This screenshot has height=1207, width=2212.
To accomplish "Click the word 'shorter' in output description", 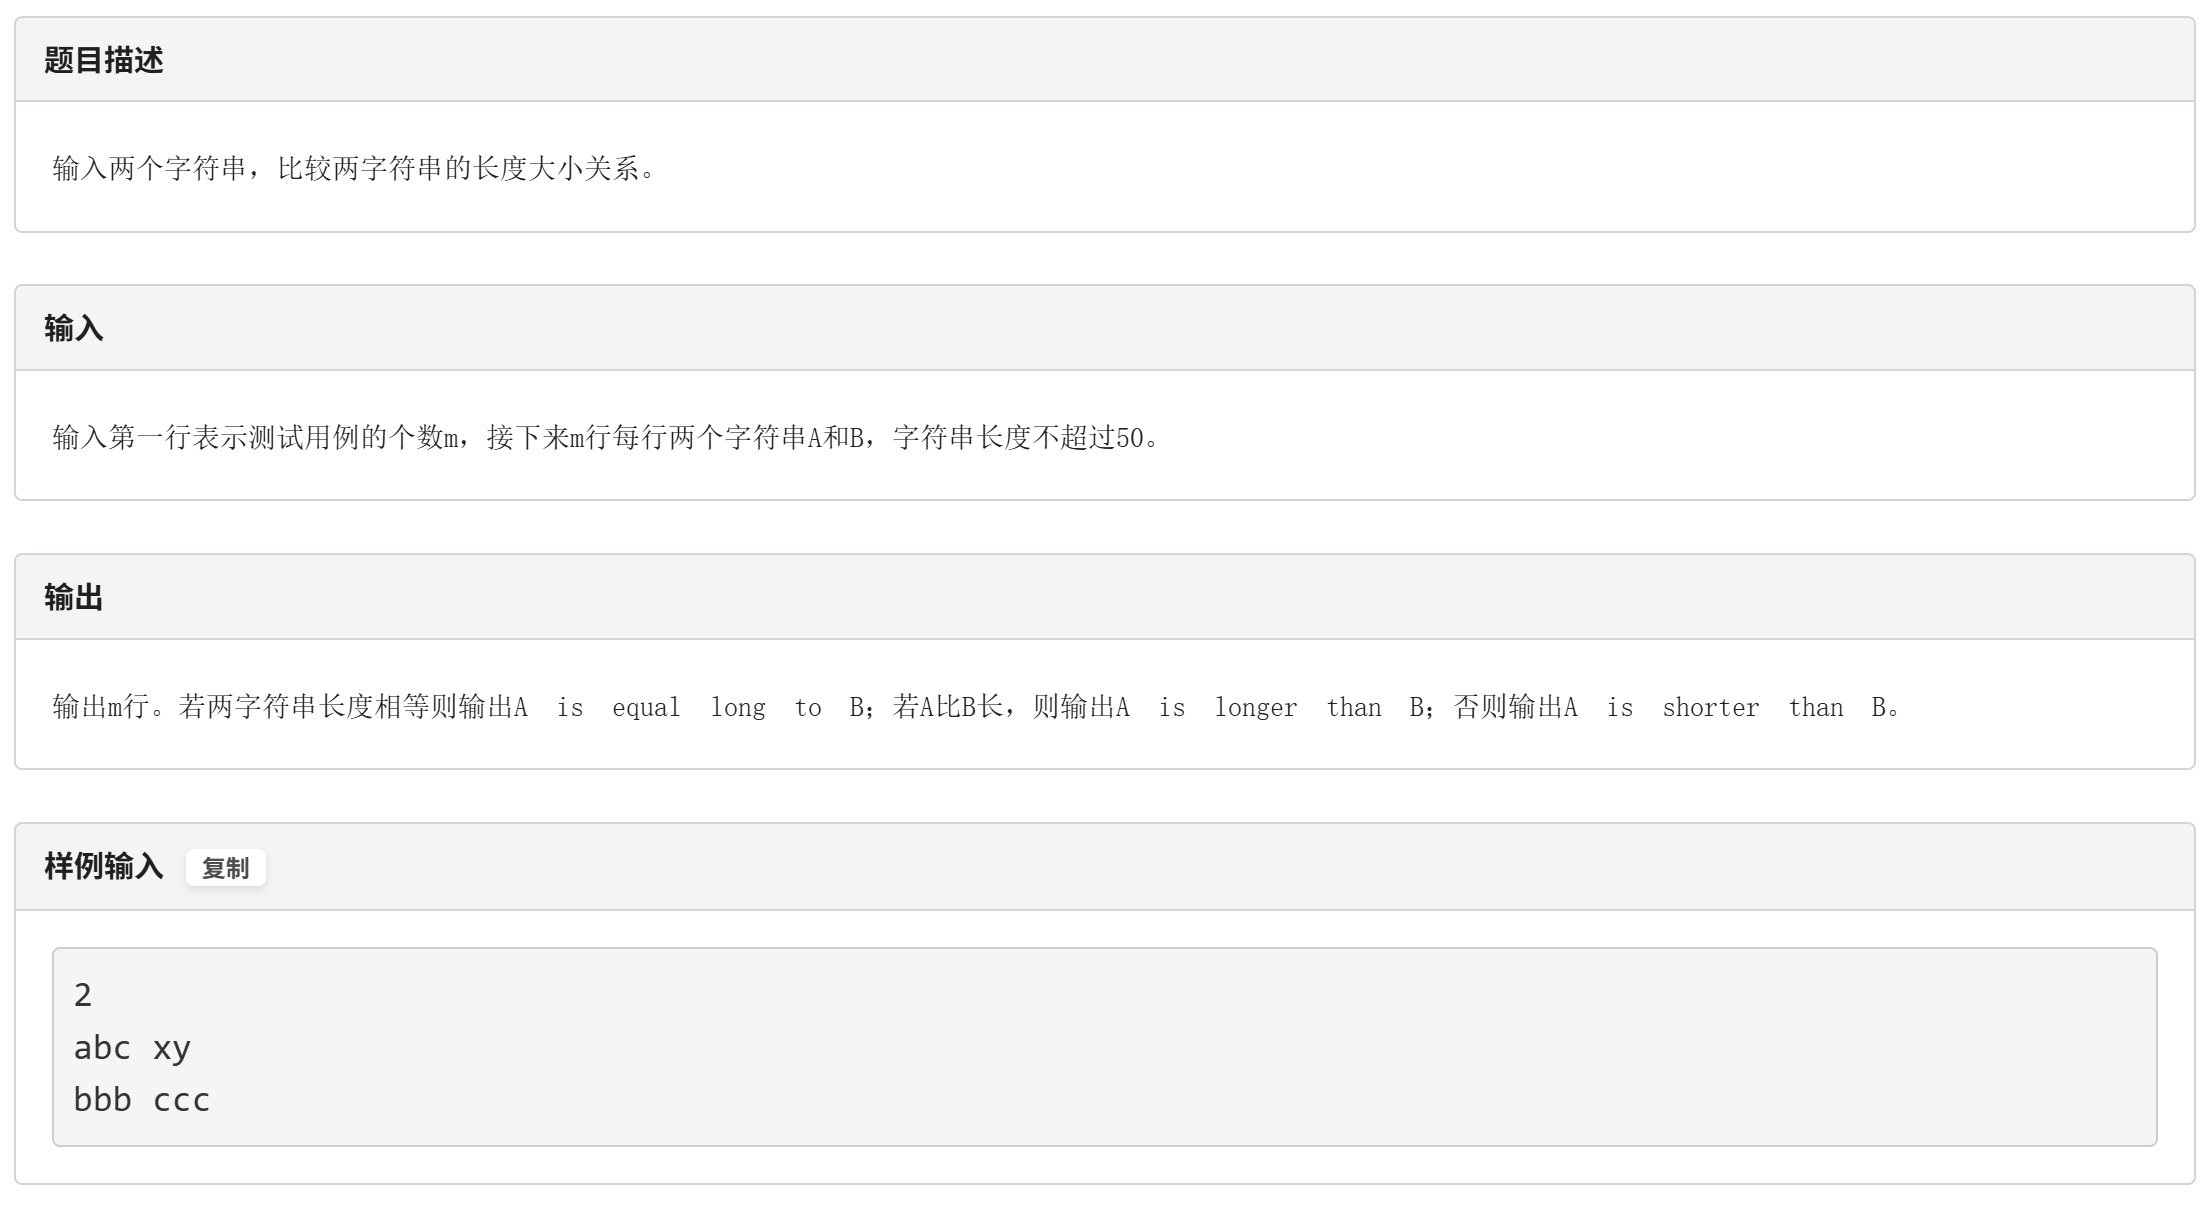I will point(1710,707).
